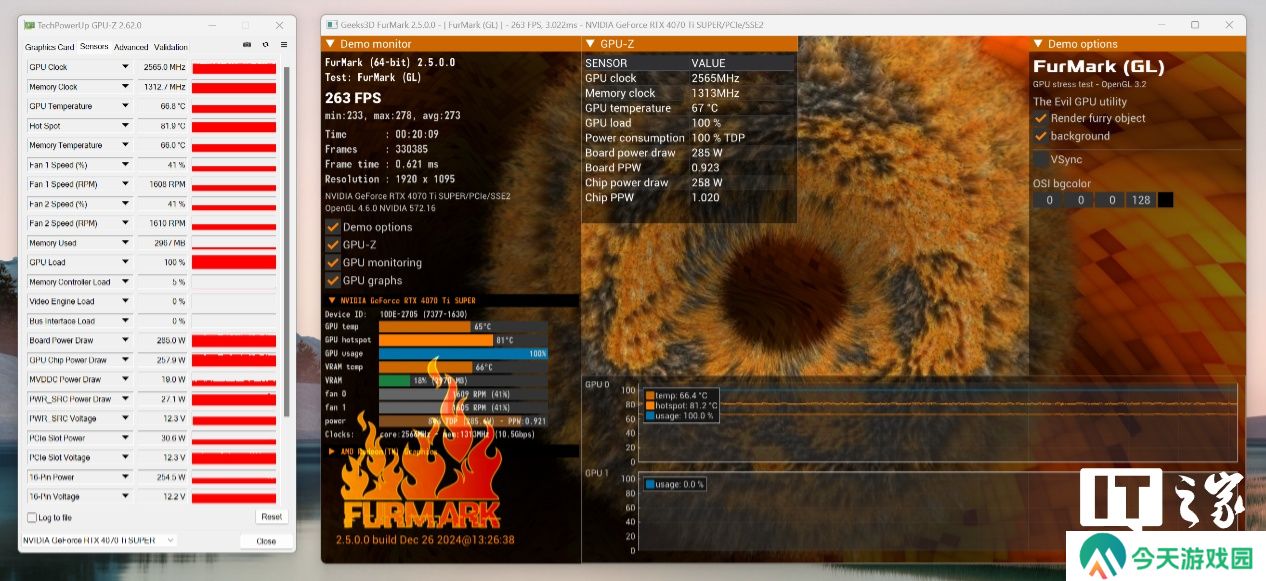The height and width of the screenshot is (581, 1266).
Task: Click the GPU 1 usage legend entry
Action: [675, 484]
